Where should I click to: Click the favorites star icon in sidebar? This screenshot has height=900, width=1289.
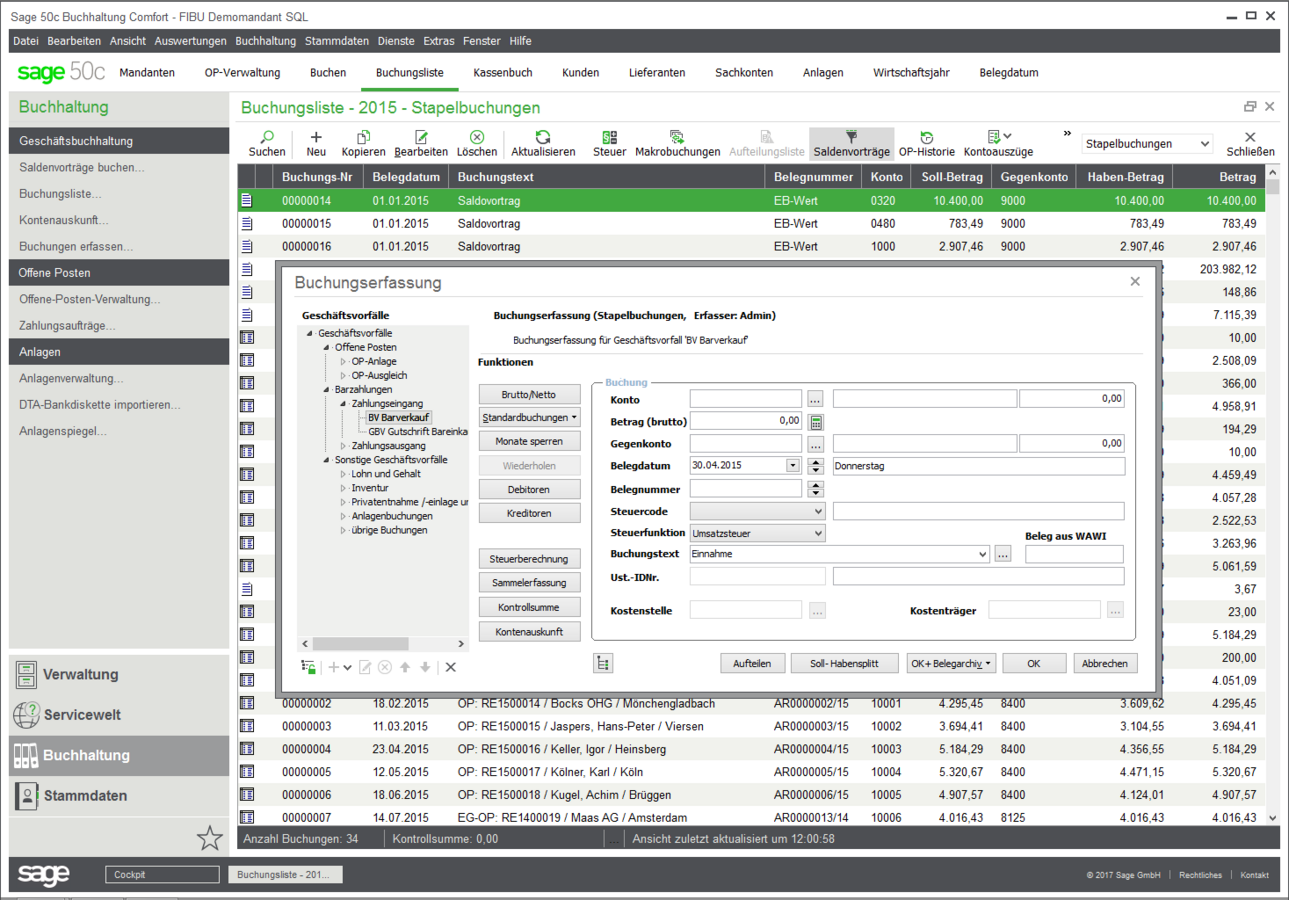coord(209,838)
